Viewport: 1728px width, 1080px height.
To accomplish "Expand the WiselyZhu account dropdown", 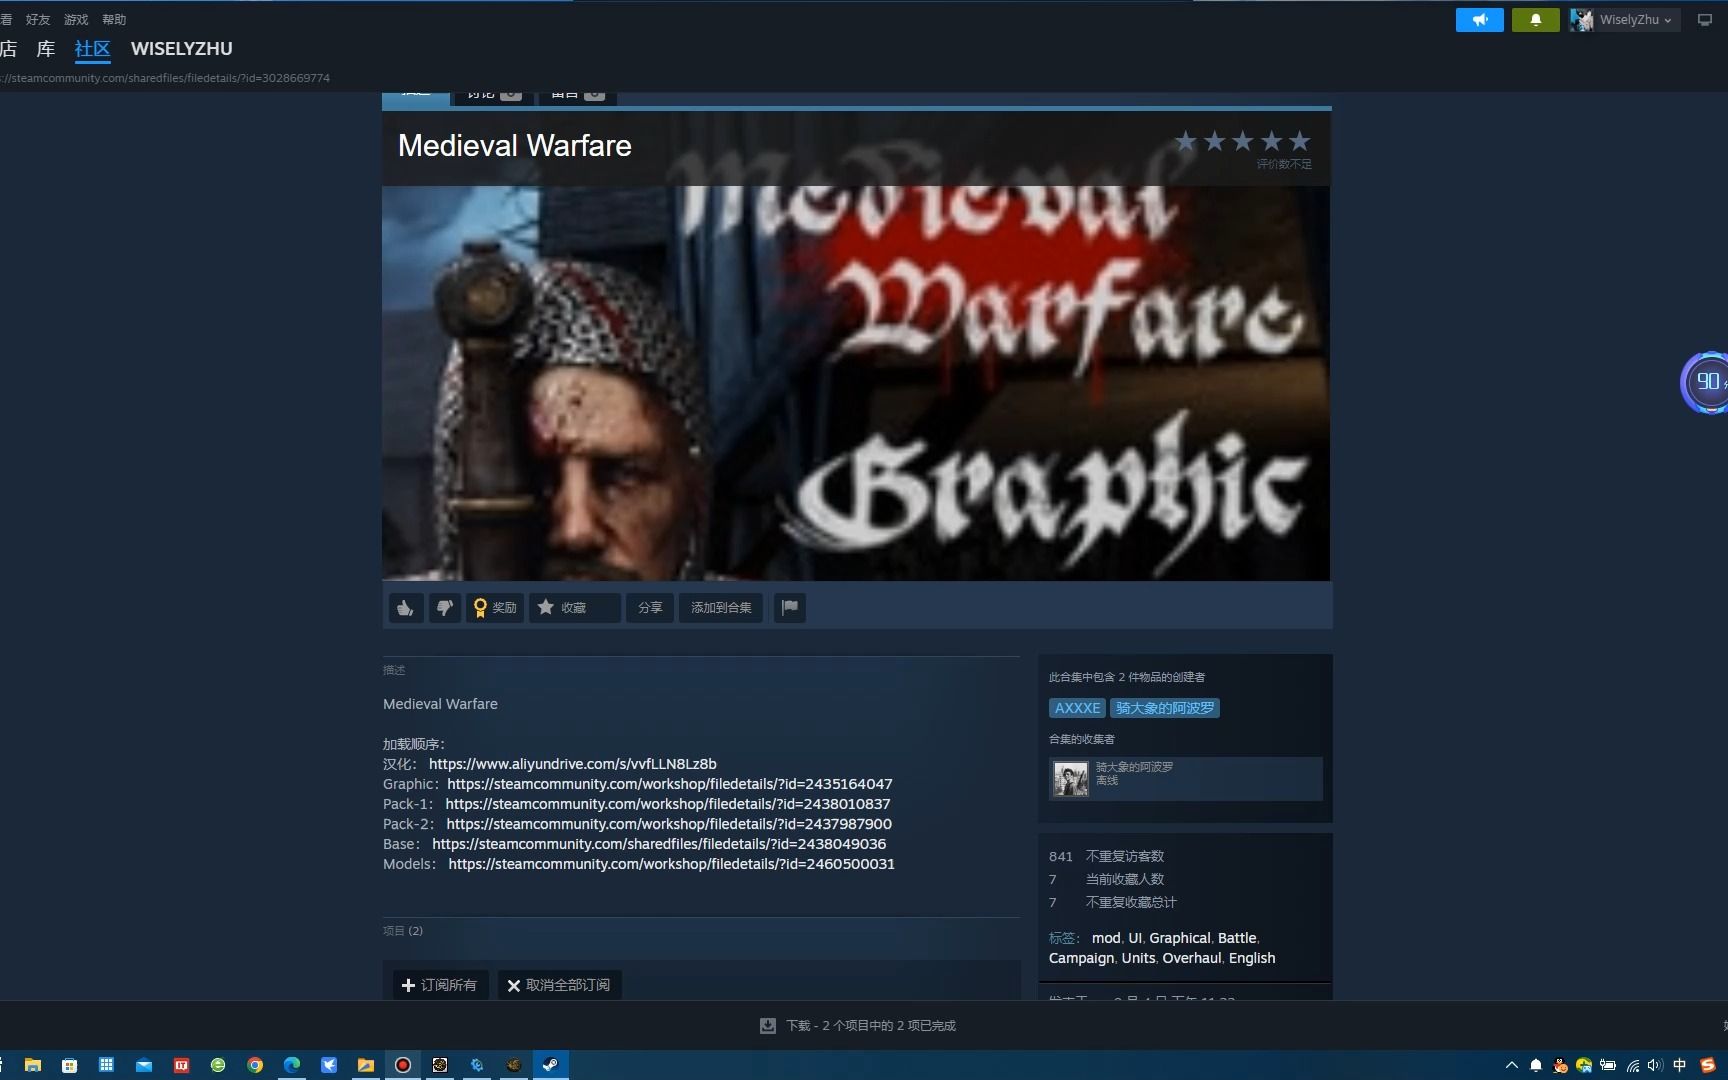I will point(1624,20).
